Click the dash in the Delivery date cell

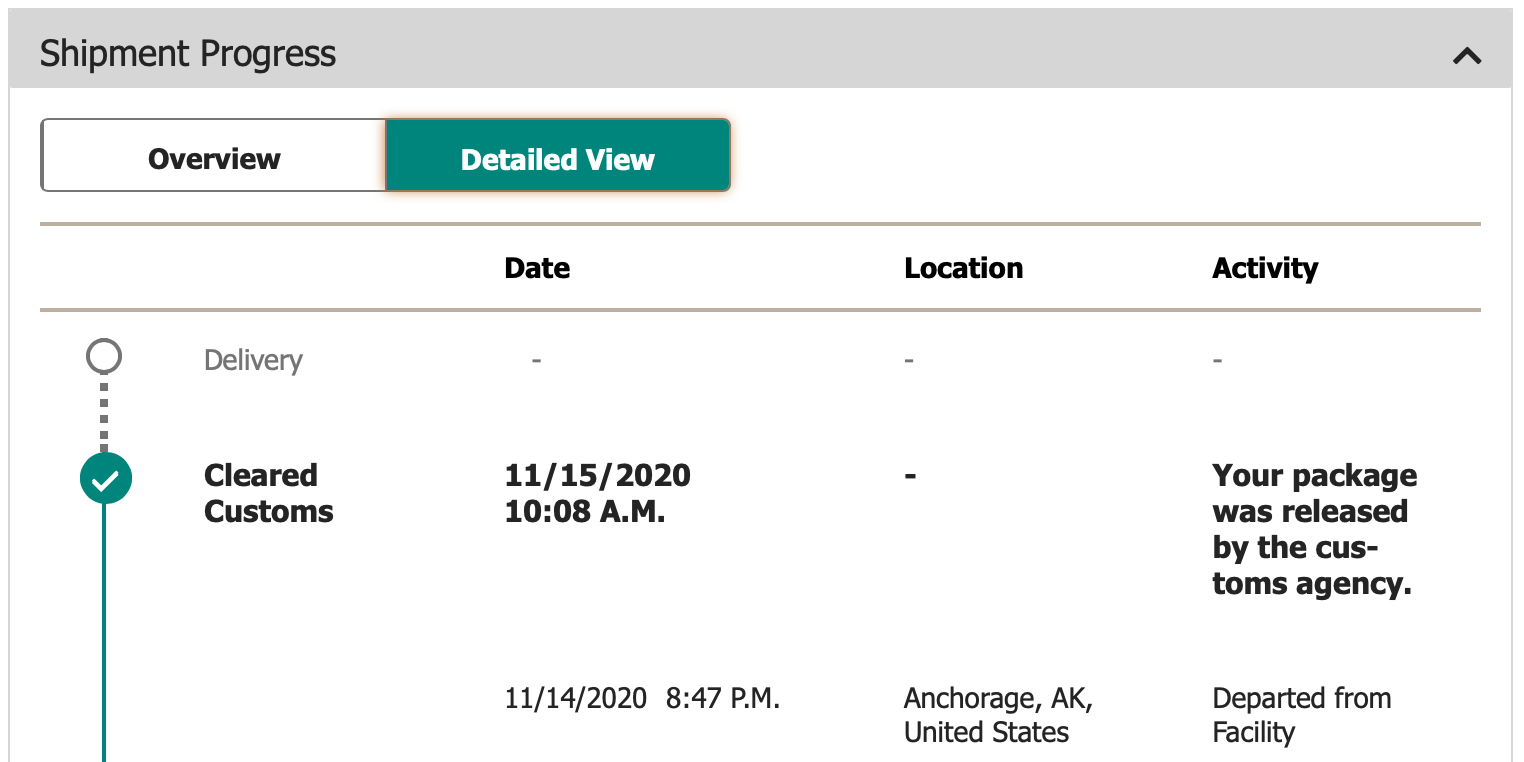click(x=536, y=360)
